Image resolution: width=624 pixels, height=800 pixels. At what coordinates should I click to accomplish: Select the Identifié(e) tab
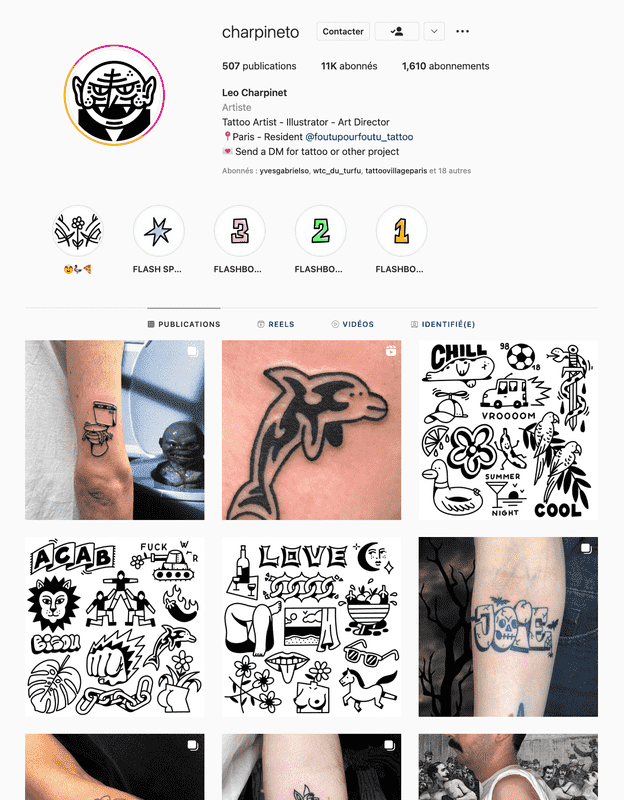443,324
